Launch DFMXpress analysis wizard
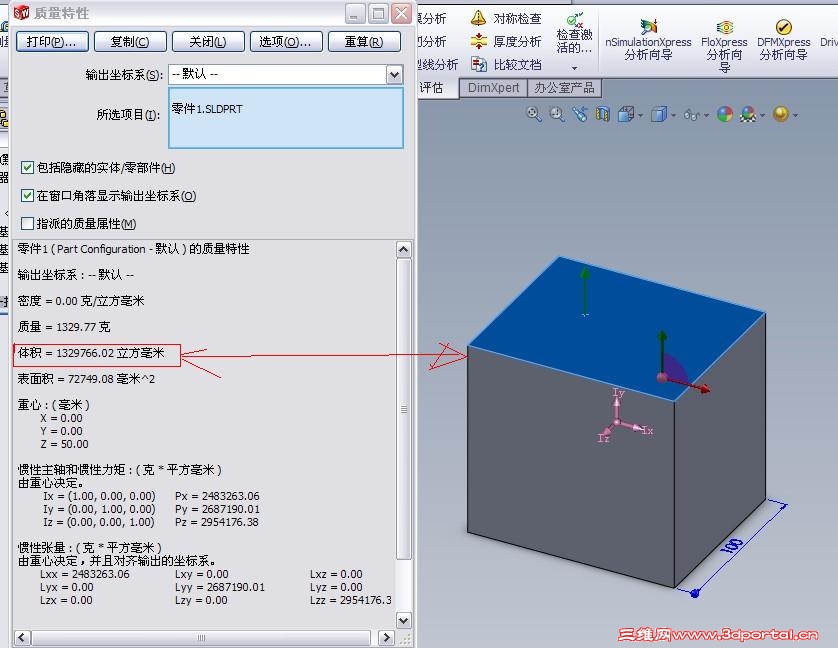The width and height of the screenshot is (838, 648). (783, 40)
